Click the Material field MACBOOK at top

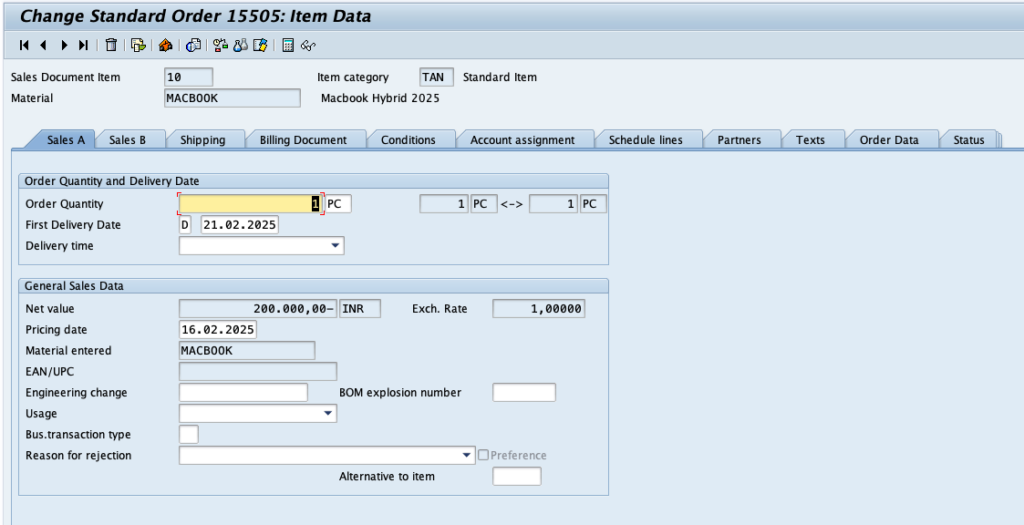[x=232, y=98]
